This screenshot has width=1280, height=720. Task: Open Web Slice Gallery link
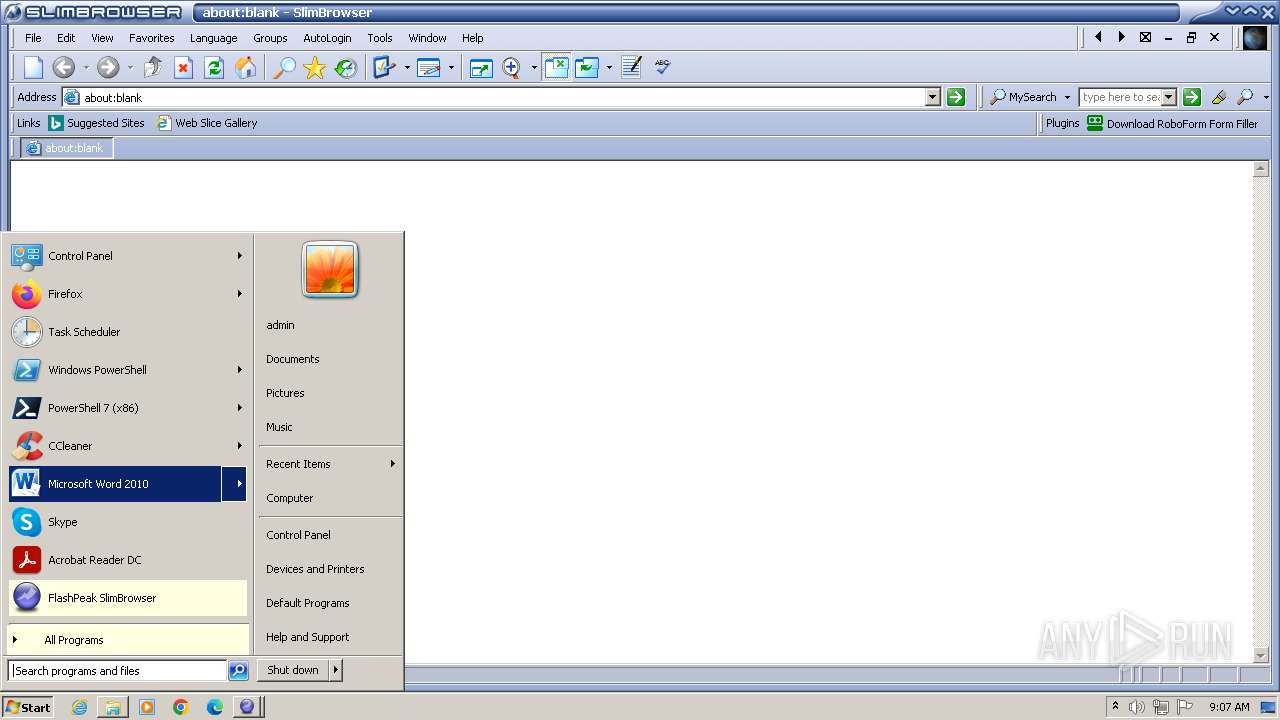pos(207,123)
